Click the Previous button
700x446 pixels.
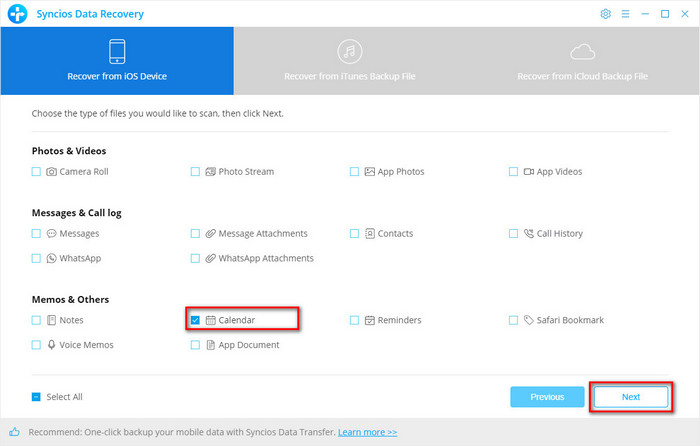tap(547, 397)
